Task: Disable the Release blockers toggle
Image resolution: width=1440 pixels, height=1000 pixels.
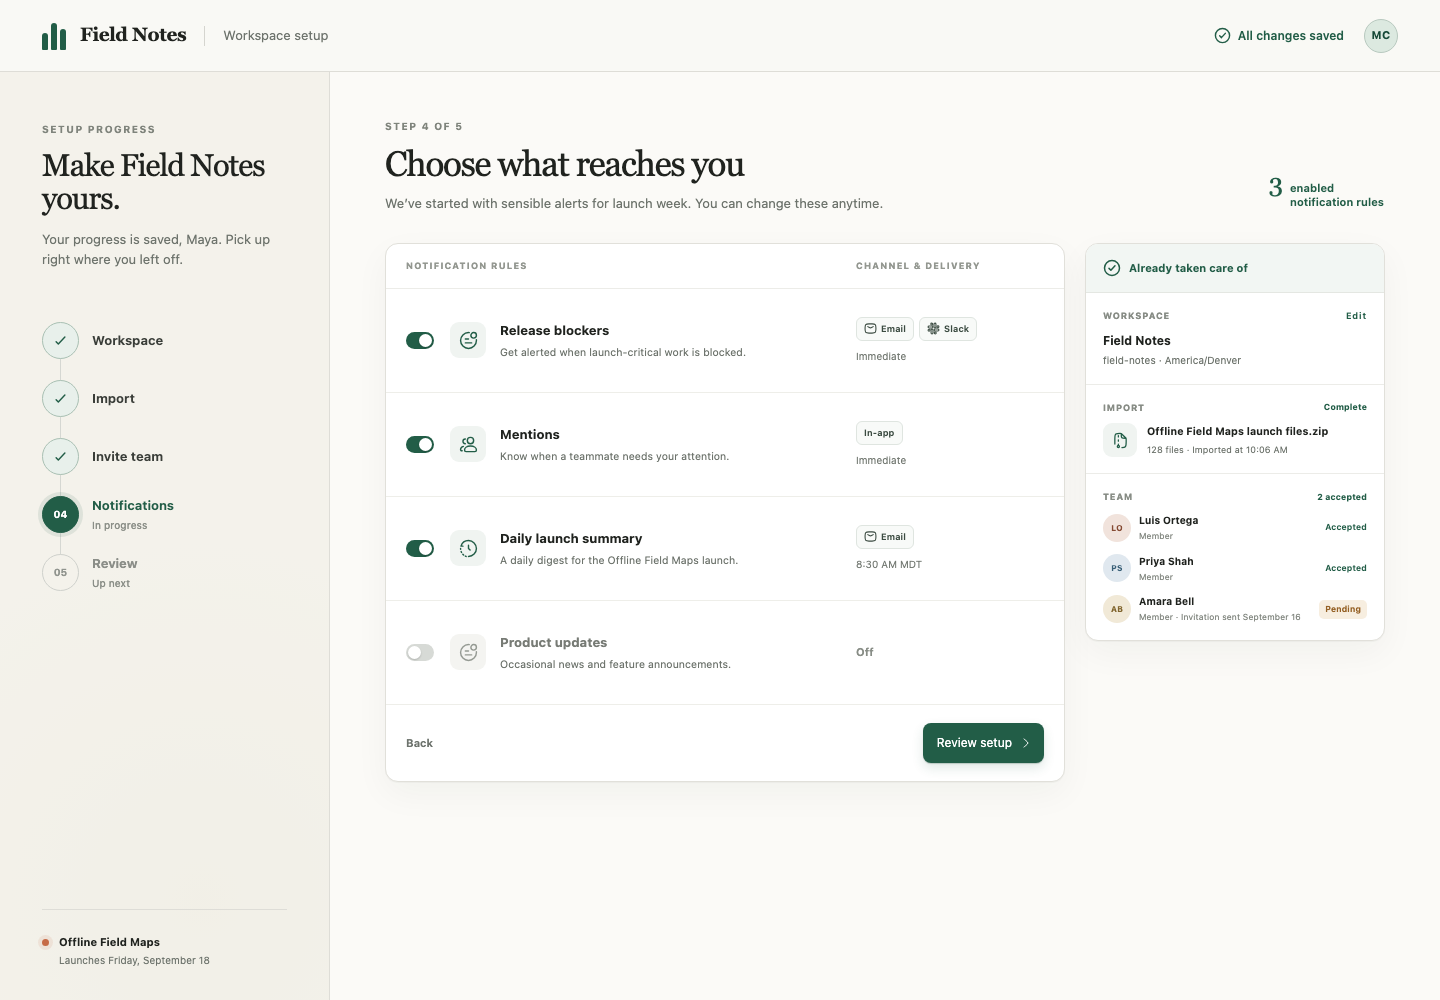Action: (x=420, y=340)
